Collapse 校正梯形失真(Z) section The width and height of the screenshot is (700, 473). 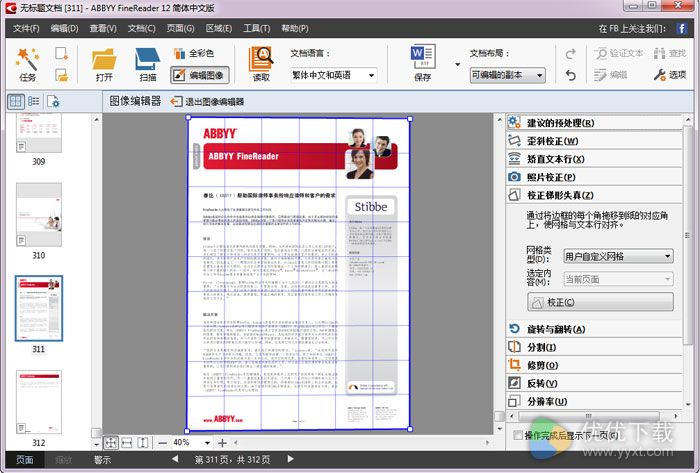(594, 195)
